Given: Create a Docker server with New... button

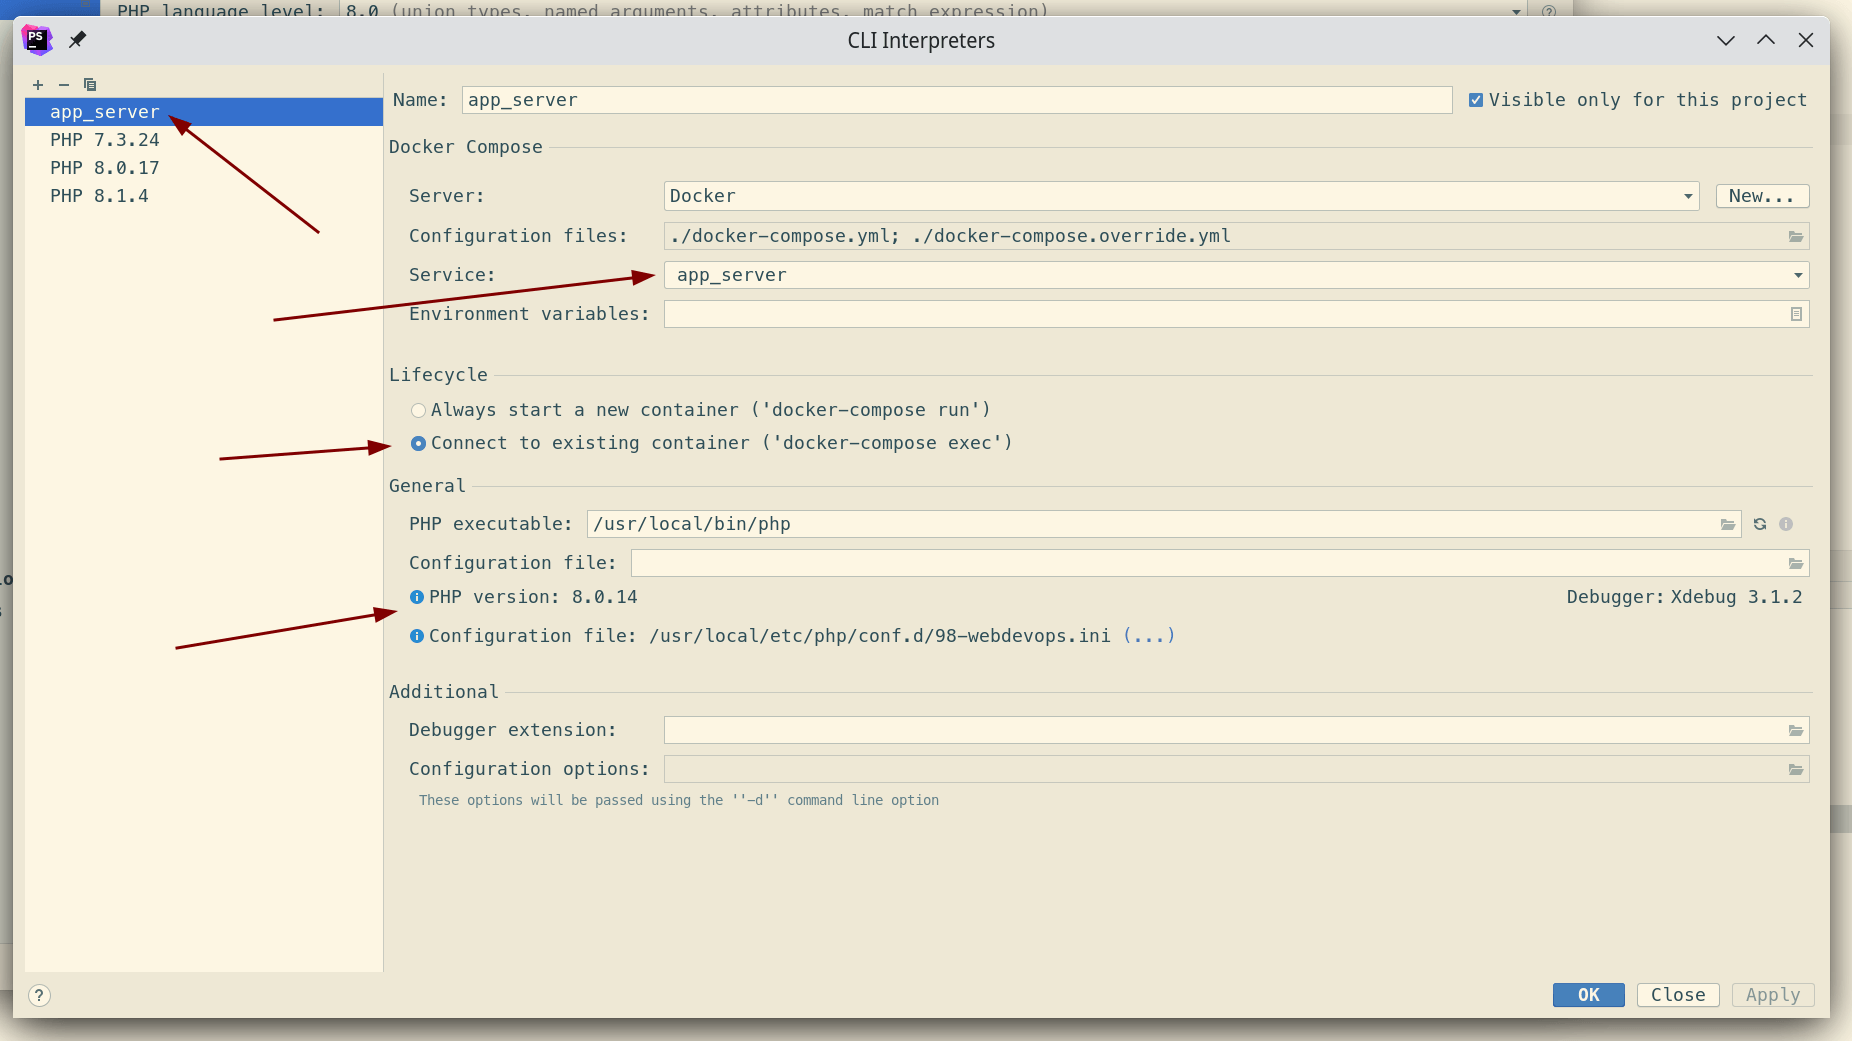Looking at the screenshot, I should 1760,196.
